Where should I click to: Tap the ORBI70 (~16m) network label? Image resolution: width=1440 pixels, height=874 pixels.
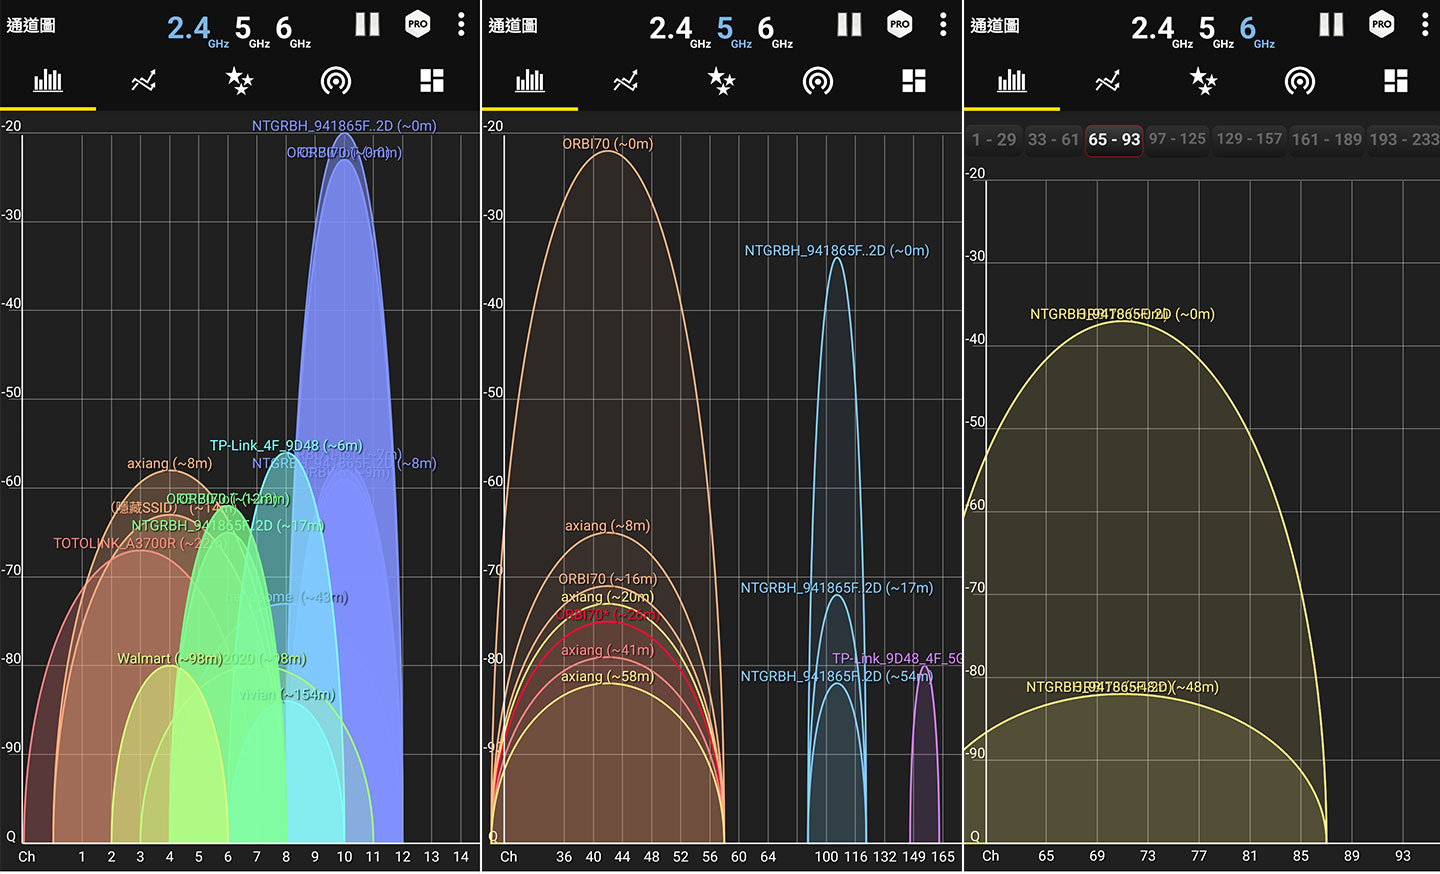pos(607,579)
